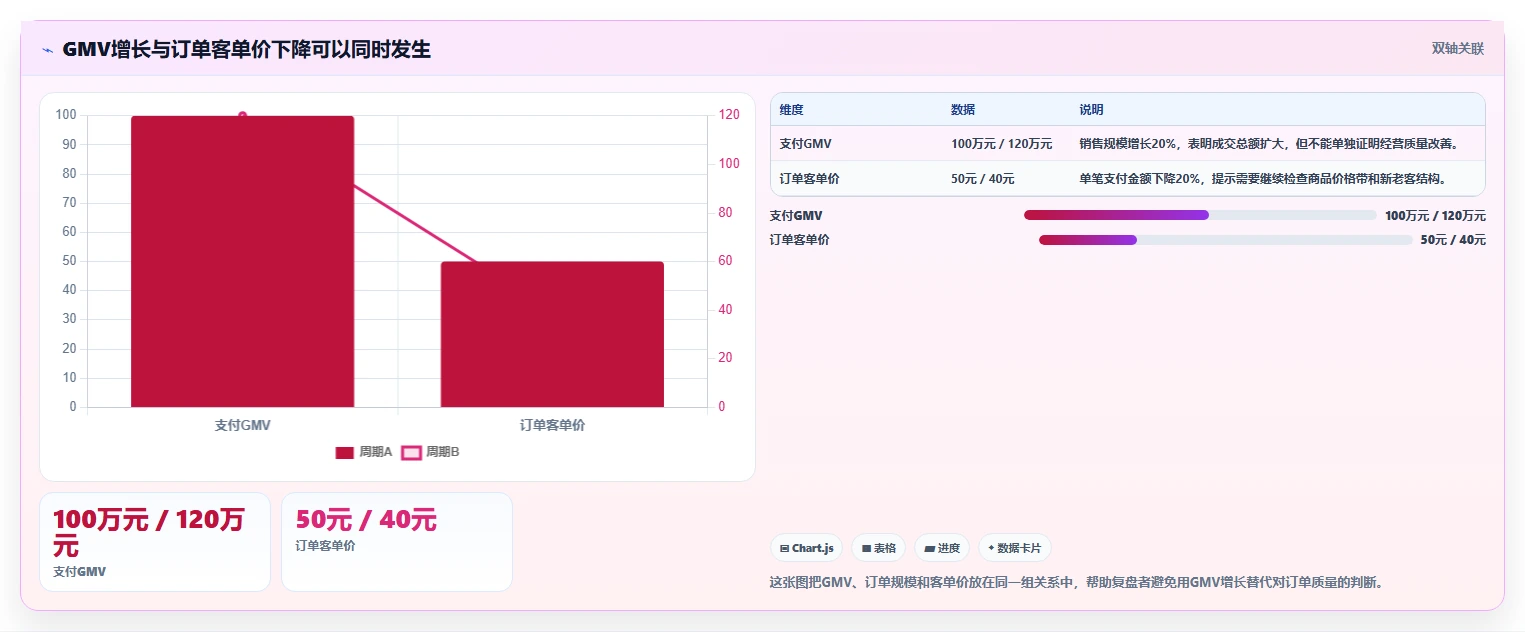Screen dimensions: 1525x632
Task: Click 100万元 / 120万元 value beside progress bar
Action: (x=1435, y=215)
